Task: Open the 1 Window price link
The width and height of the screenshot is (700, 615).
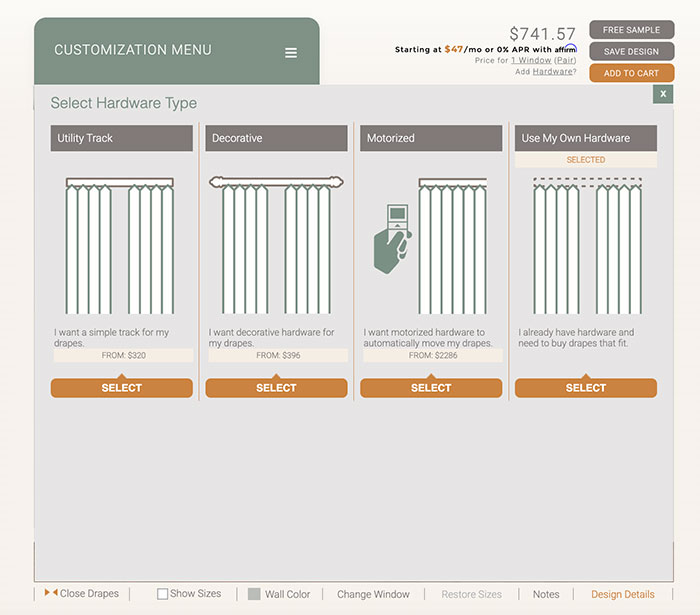Action: pos(531,61)
